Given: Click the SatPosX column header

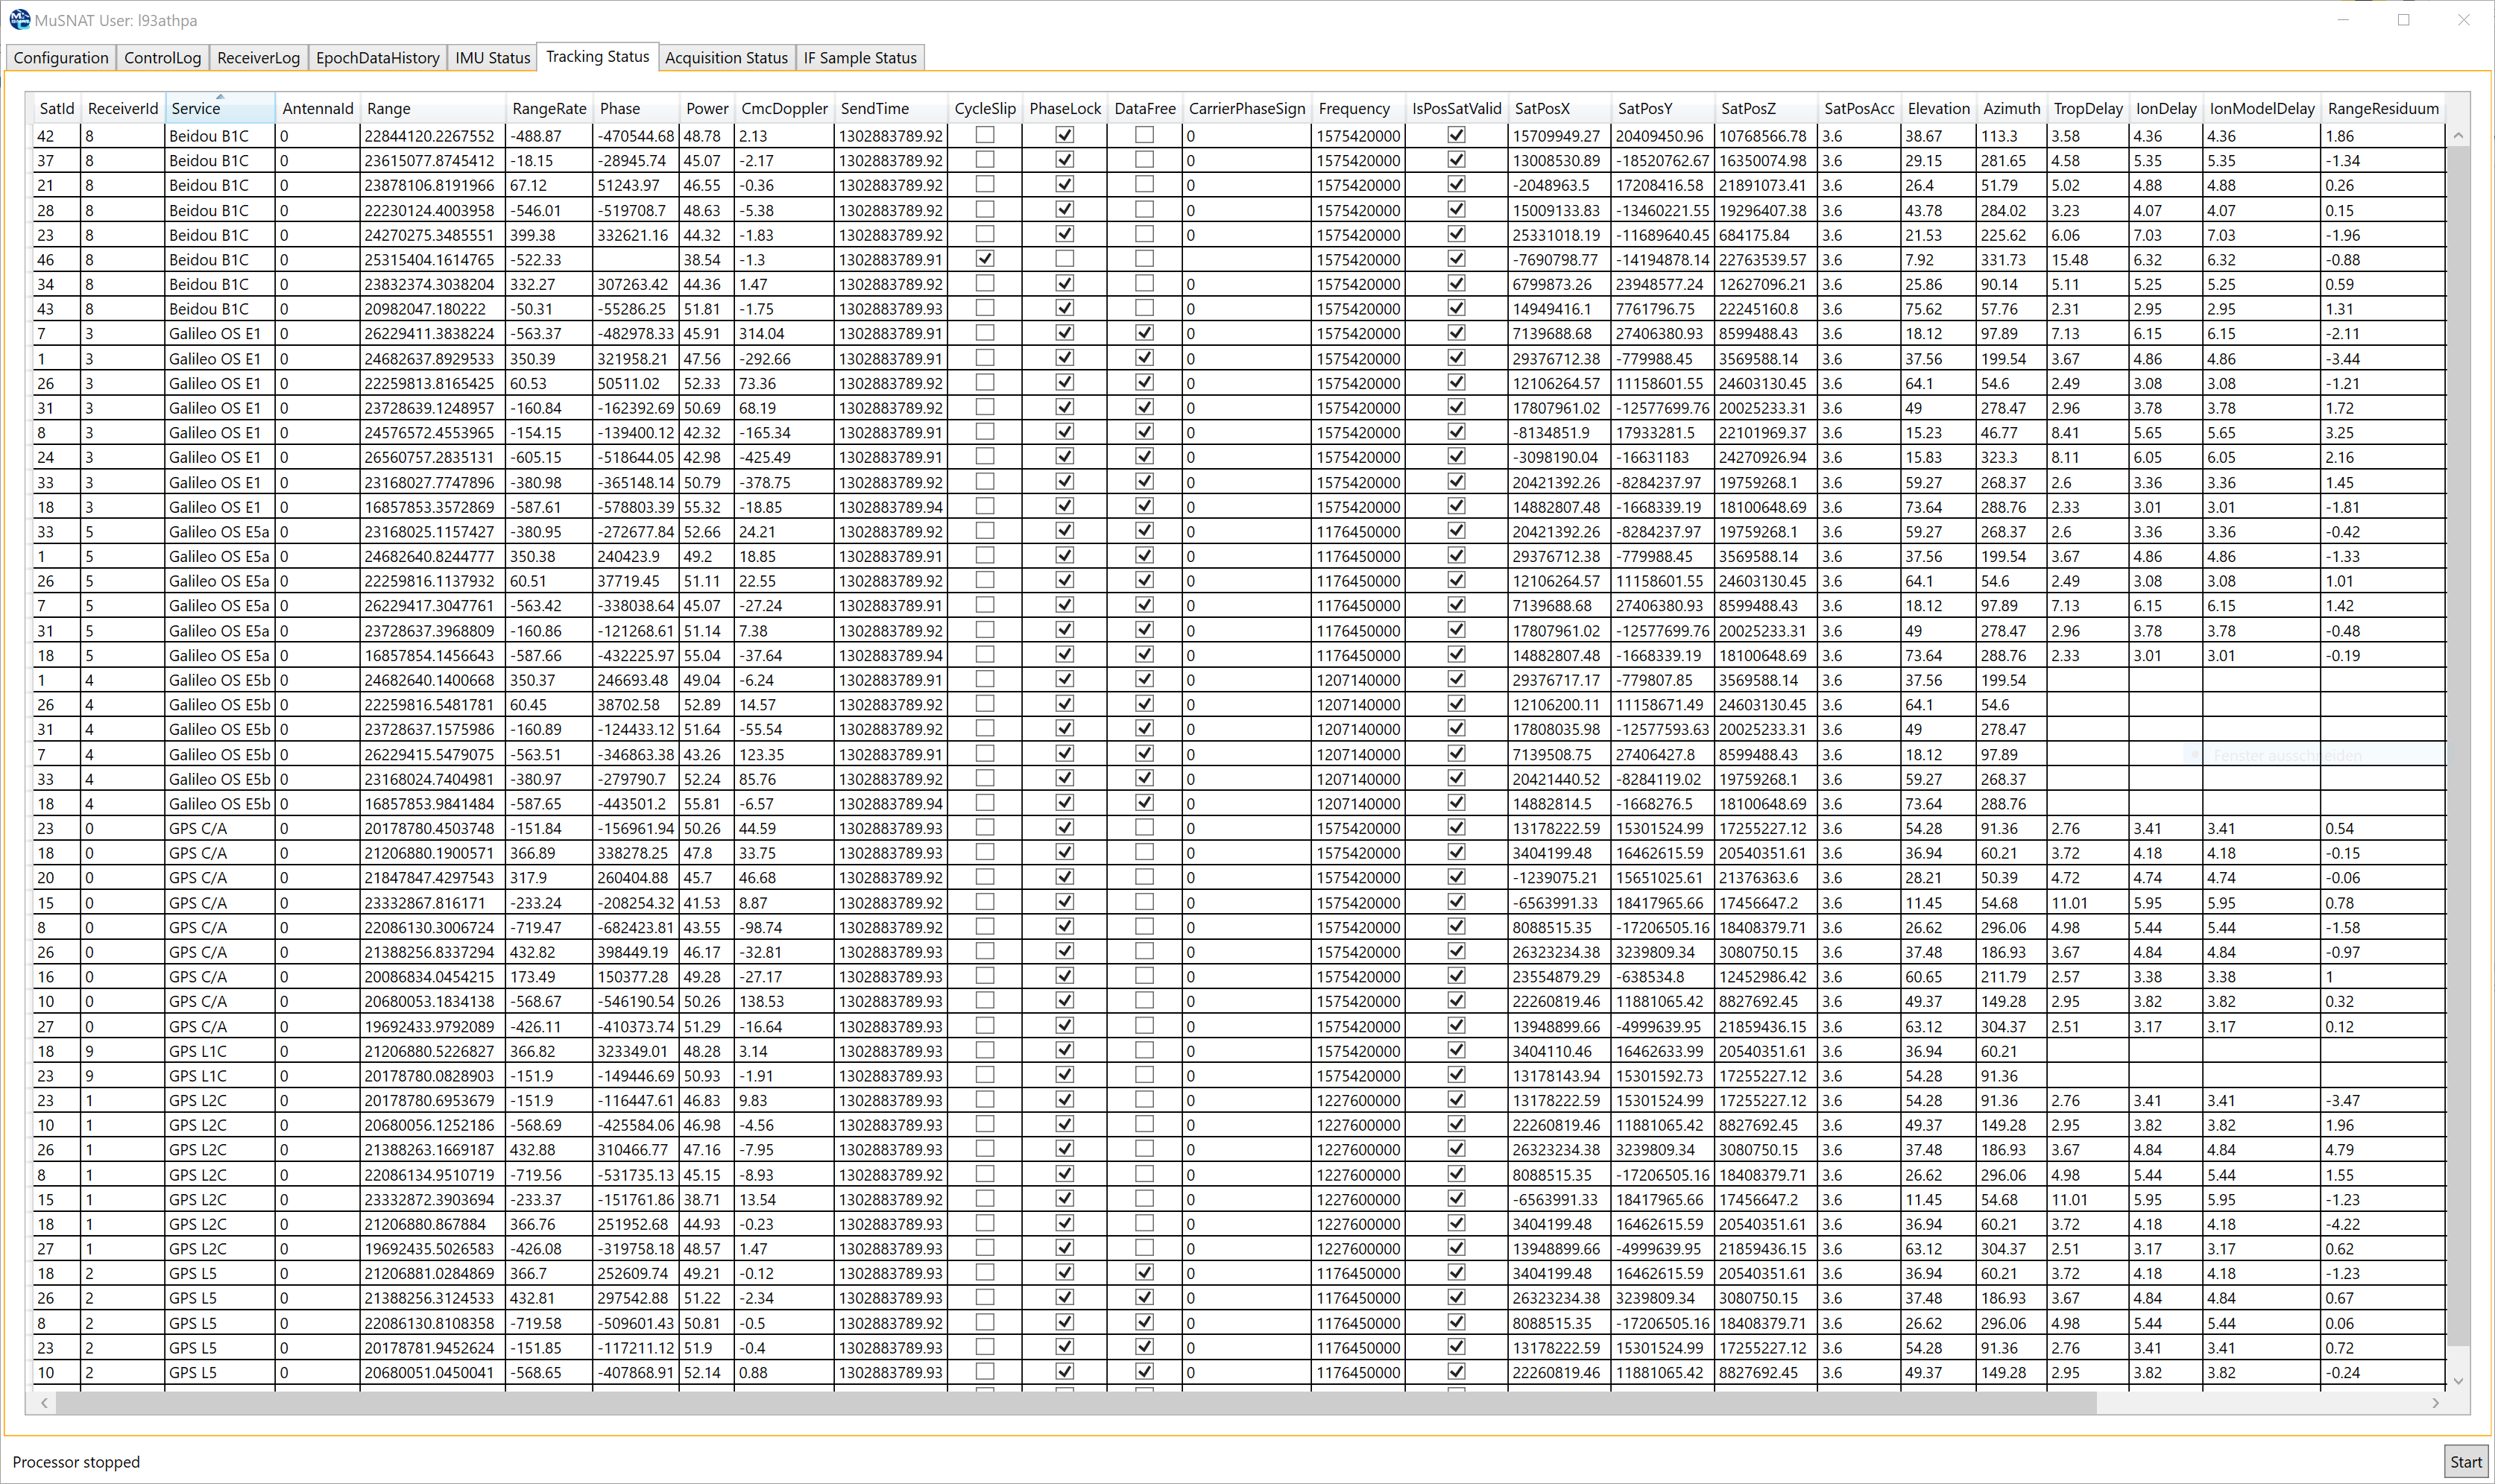Looking at the screenshot, I should [1559, 108].
